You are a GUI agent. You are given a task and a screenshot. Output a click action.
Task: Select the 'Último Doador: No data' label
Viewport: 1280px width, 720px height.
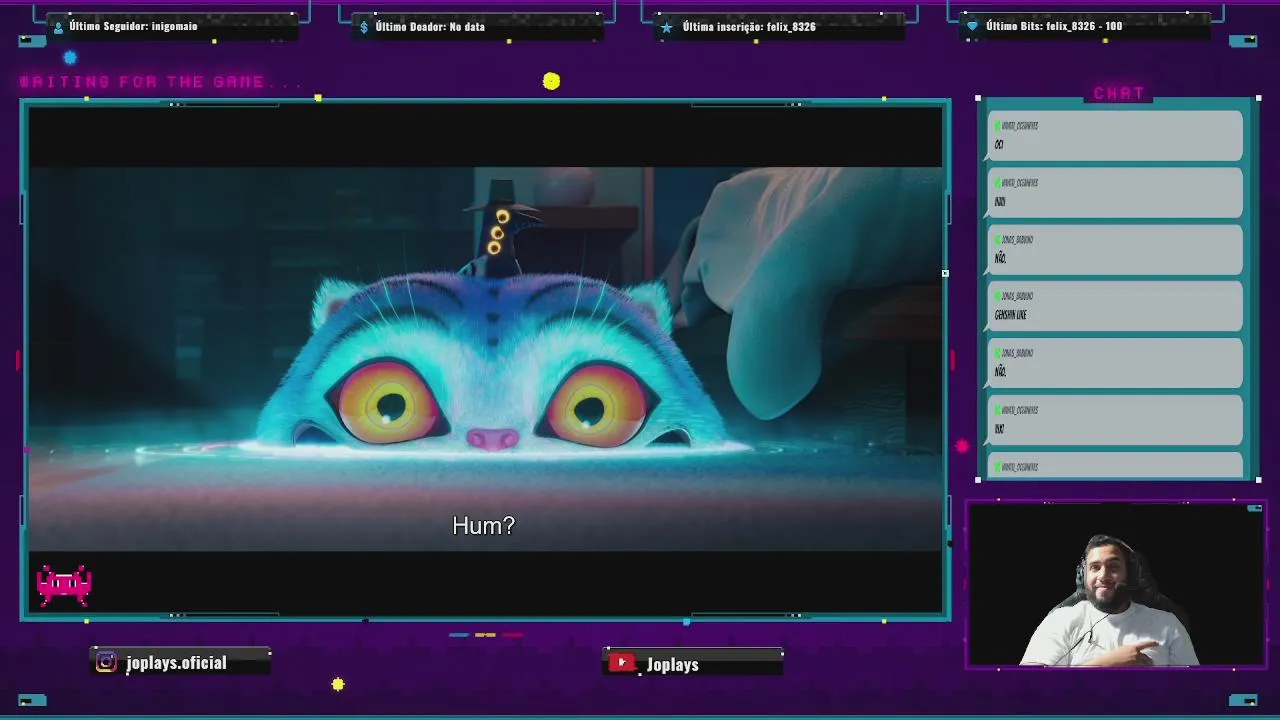(430, 27)
